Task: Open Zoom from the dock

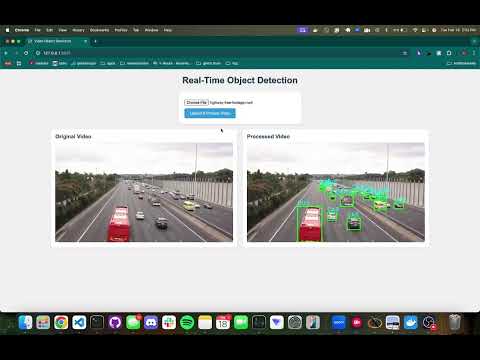Action: coord(339,322)
